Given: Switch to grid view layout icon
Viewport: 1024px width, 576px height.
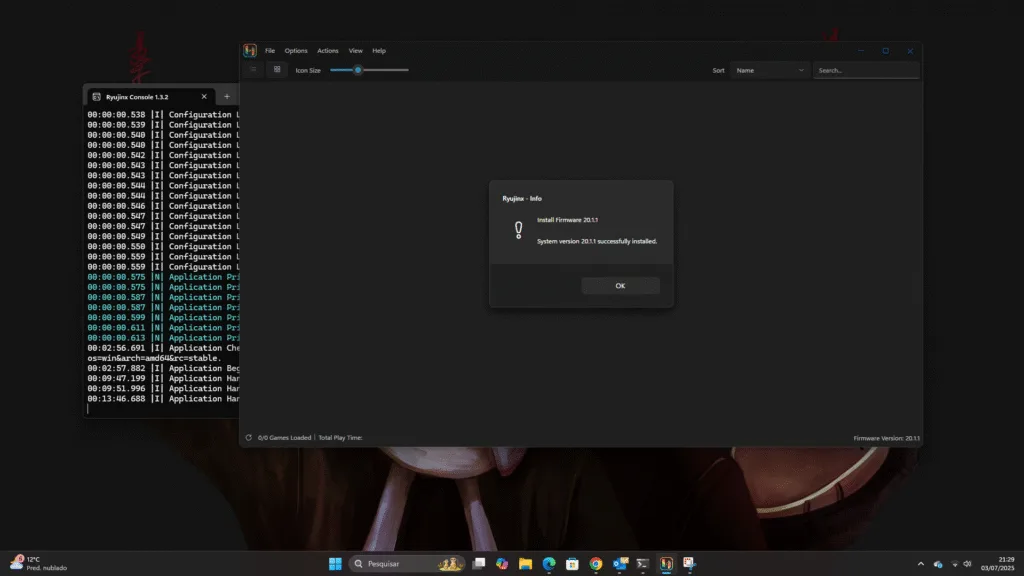Looking at the screenshot, I should point(277,69).
